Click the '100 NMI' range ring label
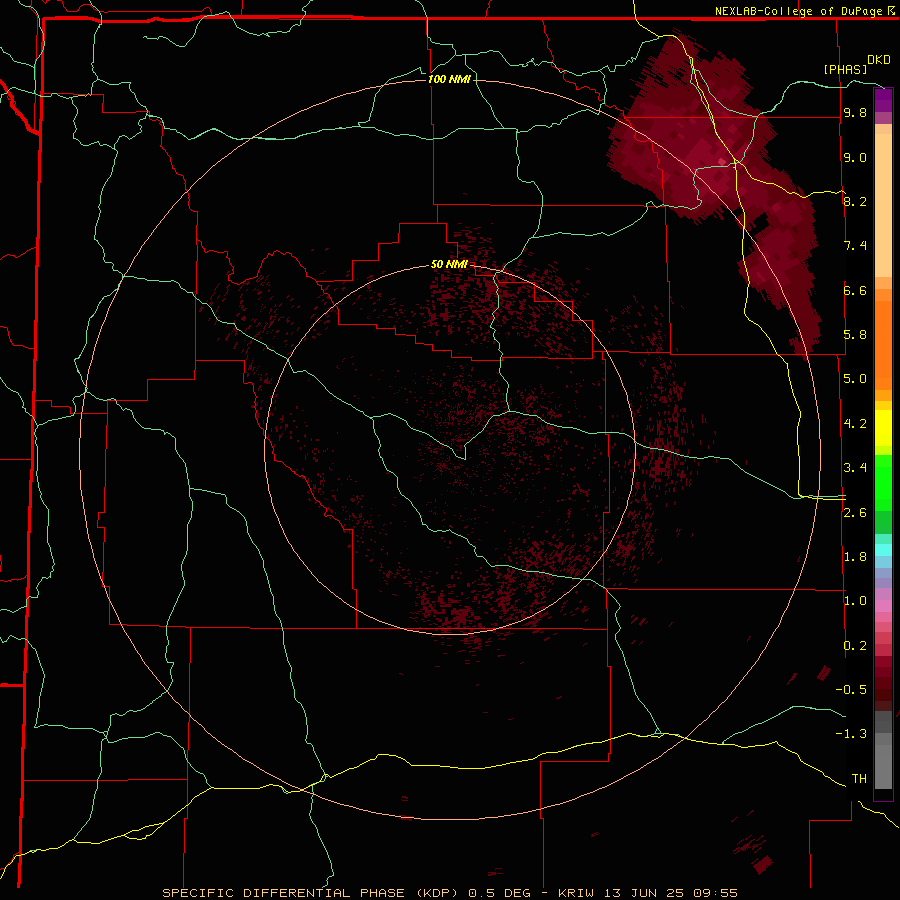Viewport: 900px width, 900px height. pyautogui.click(x=449, y=79)
